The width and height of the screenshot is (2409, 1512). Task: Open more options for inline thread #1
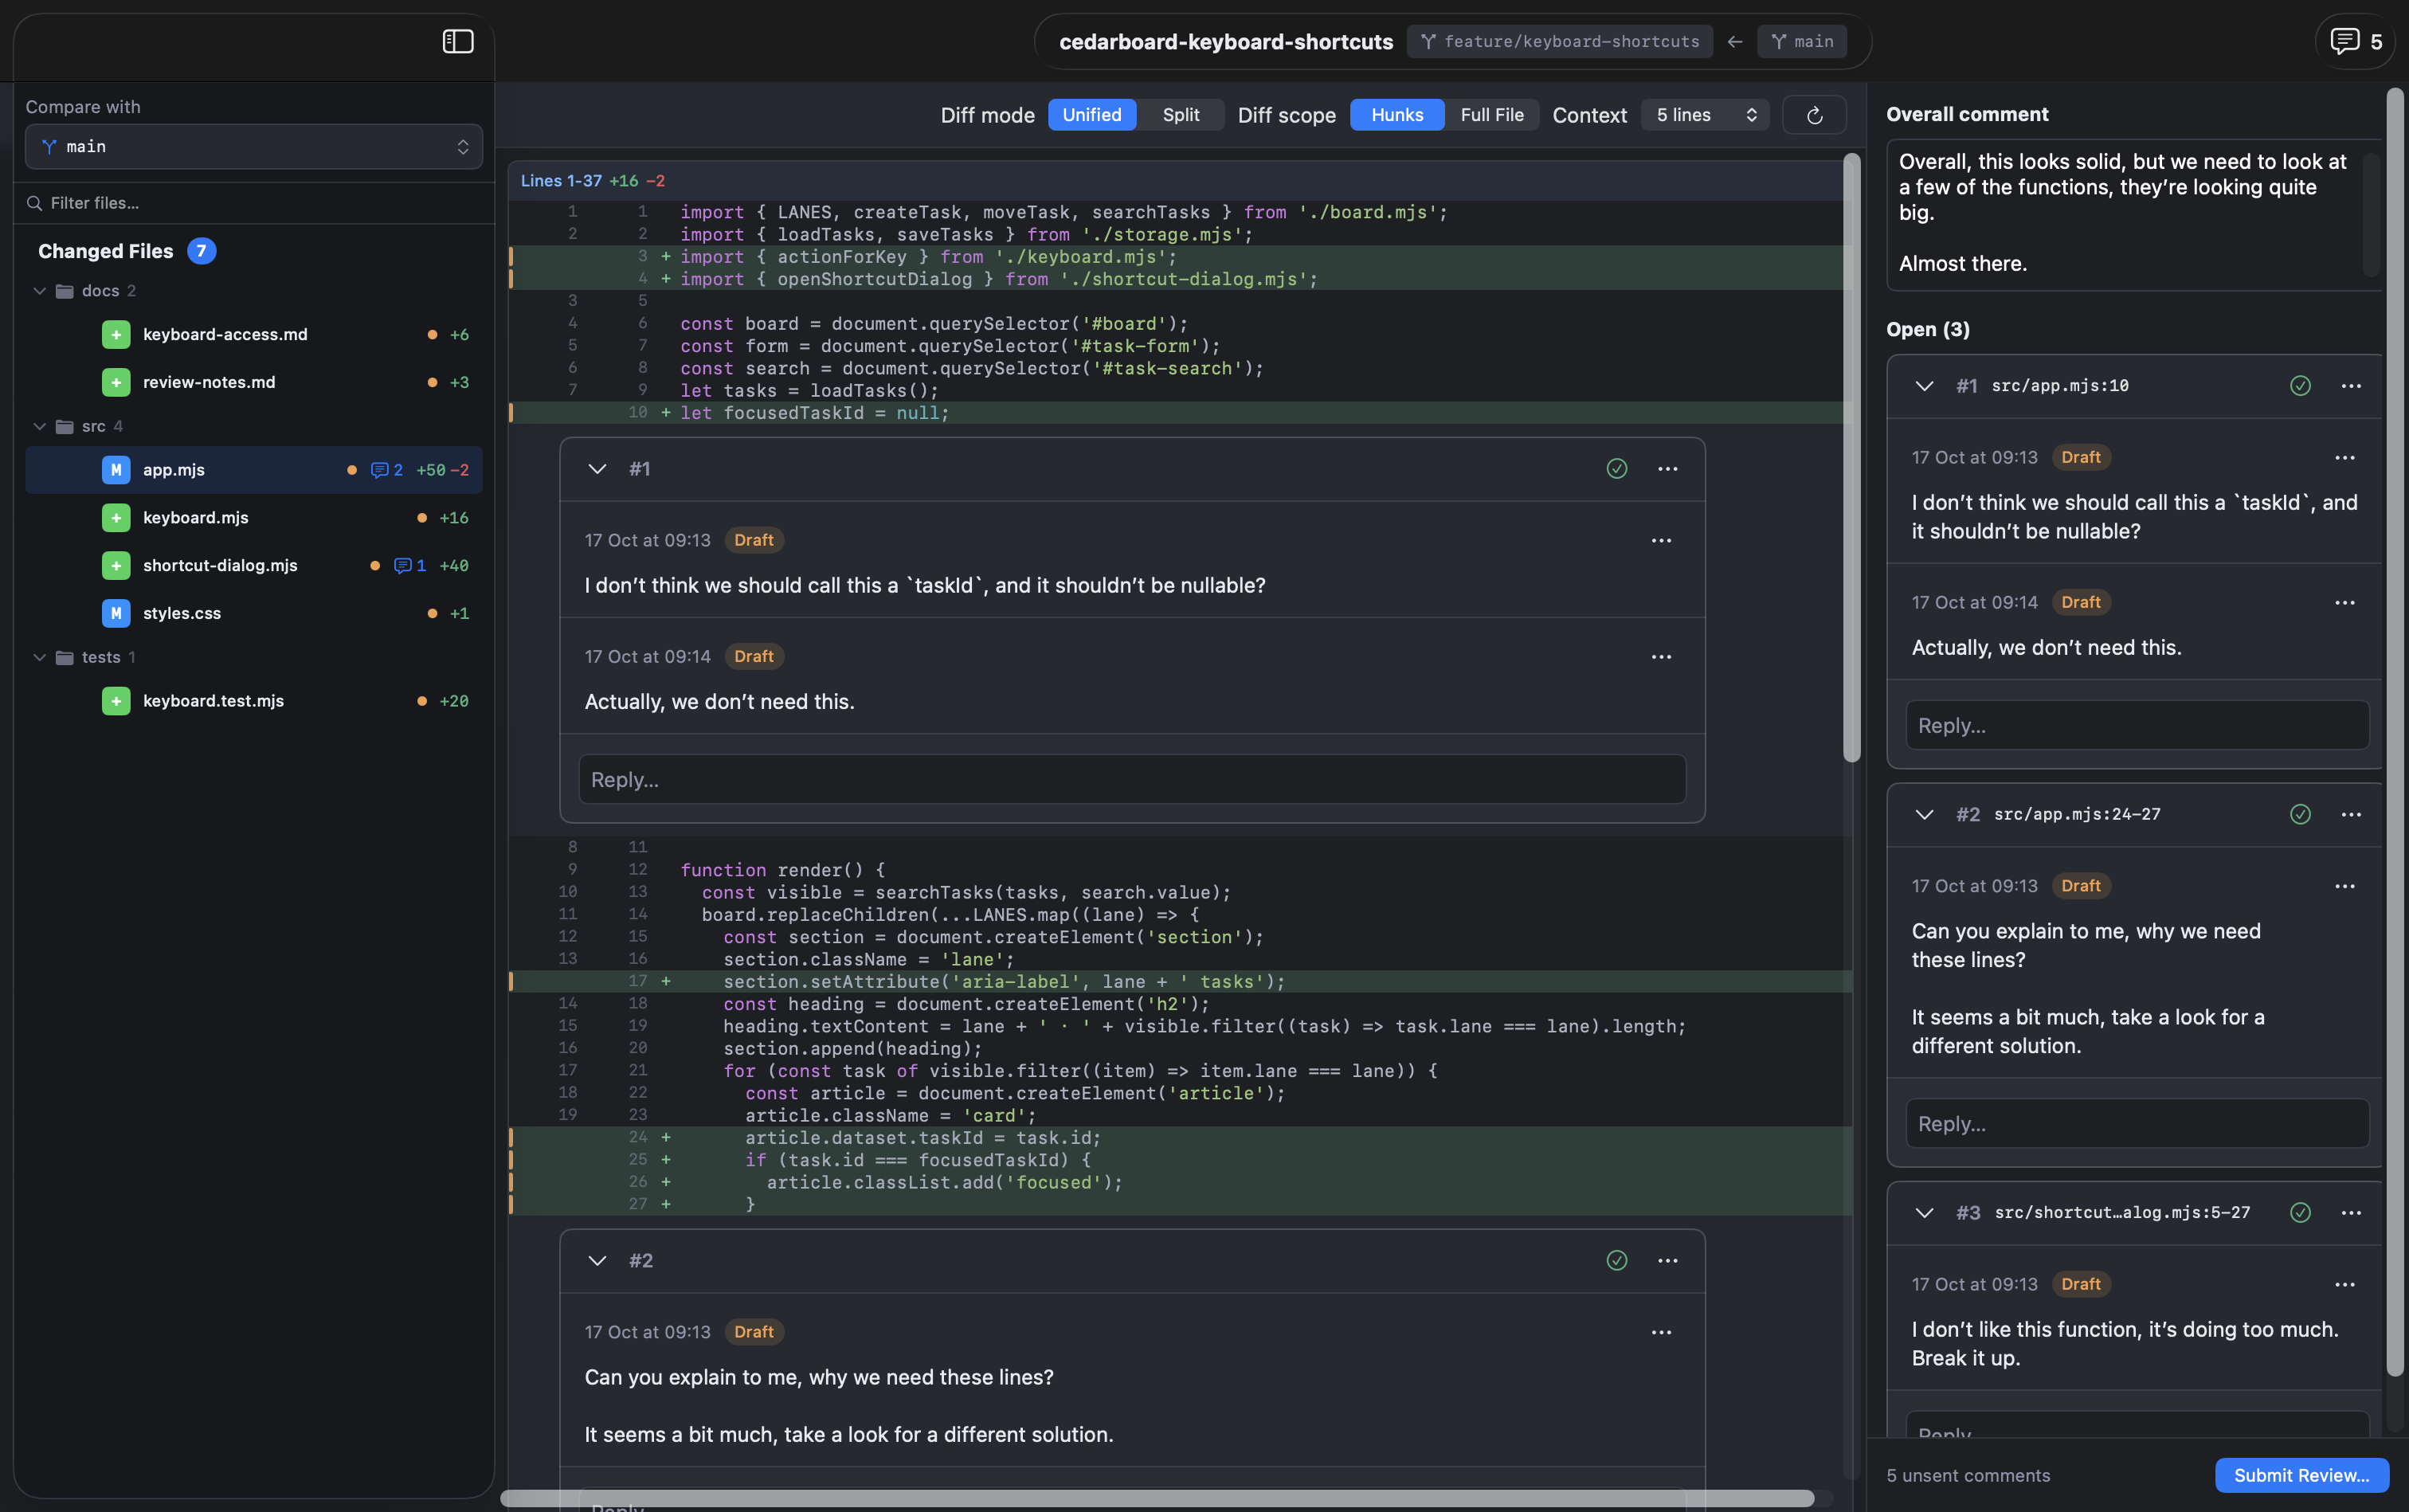click(x=1668, y=469)
